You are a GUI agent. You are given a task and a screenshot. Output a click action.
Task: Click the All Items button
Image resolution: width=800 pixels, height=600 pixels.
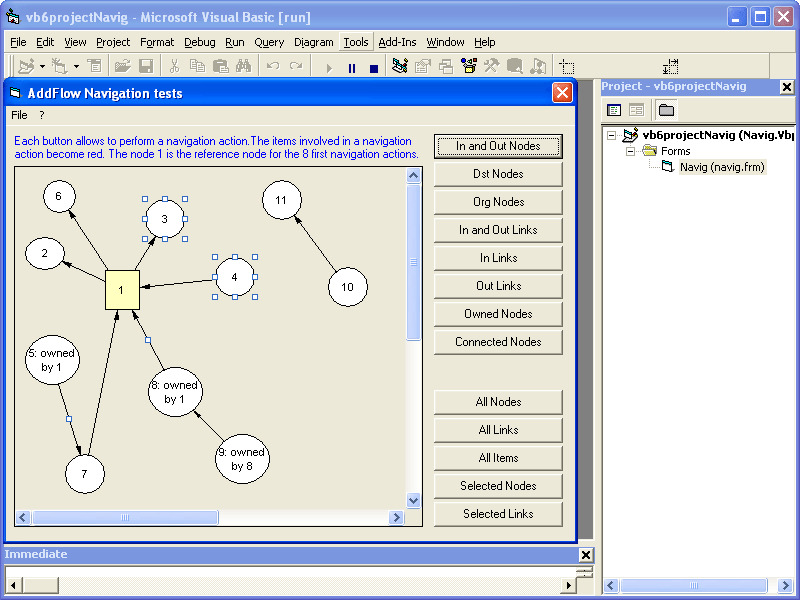click(498, 458)
